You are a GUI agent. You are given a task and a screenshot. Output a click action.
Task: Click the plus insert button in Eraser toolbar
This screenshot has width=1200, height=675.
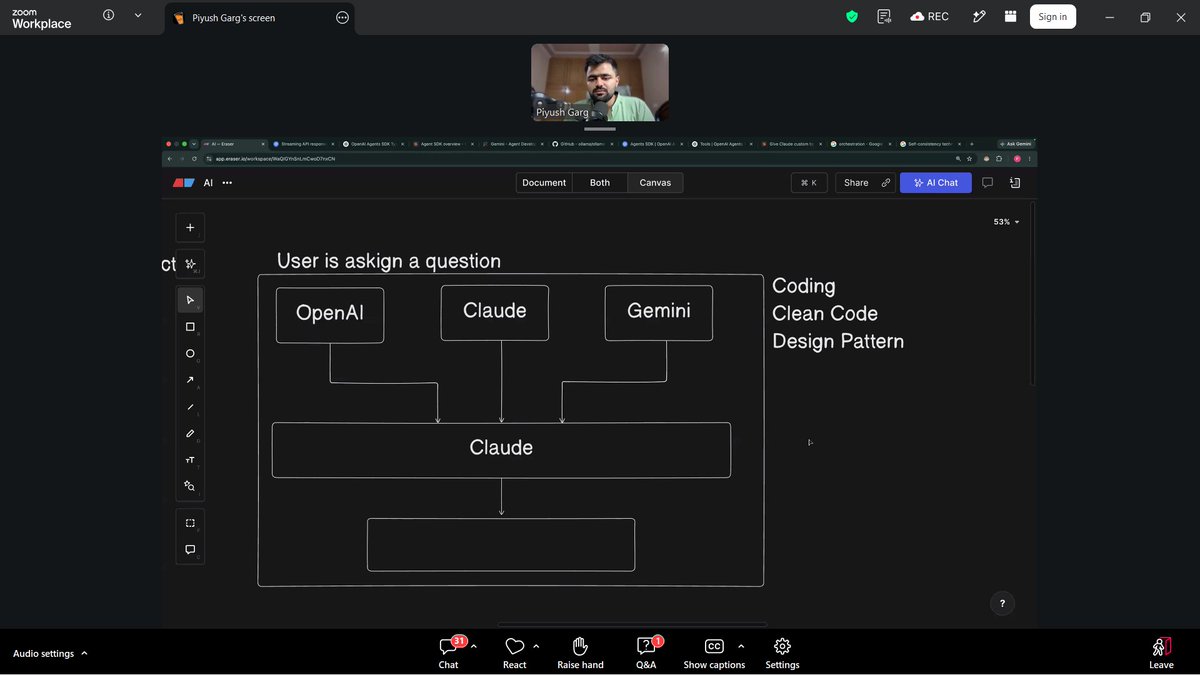pos(190,227)
